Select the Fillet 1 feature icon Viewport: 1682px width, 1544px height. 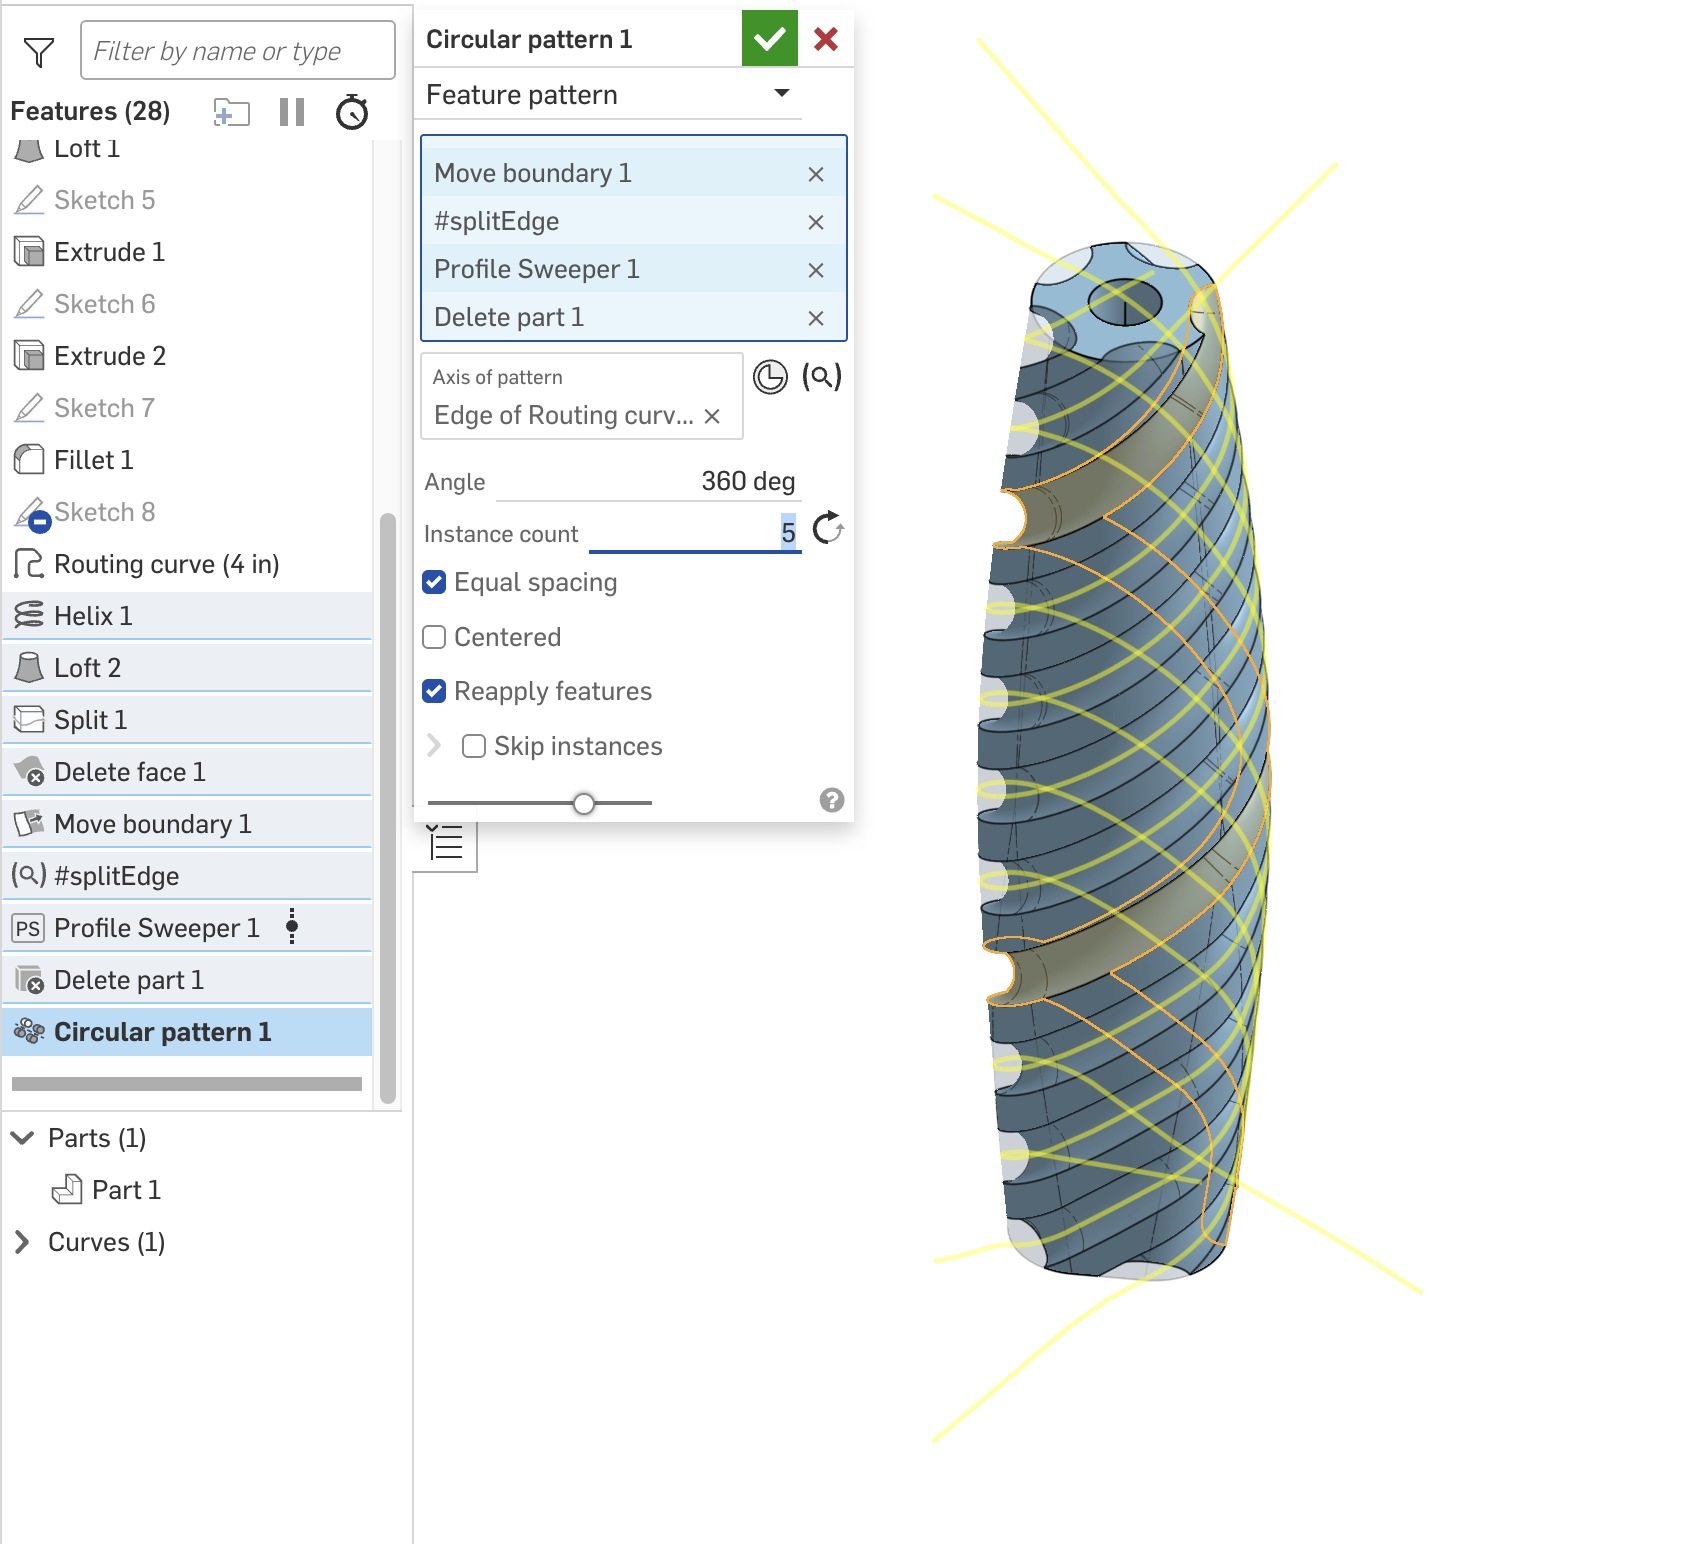[x=29, y=460]
